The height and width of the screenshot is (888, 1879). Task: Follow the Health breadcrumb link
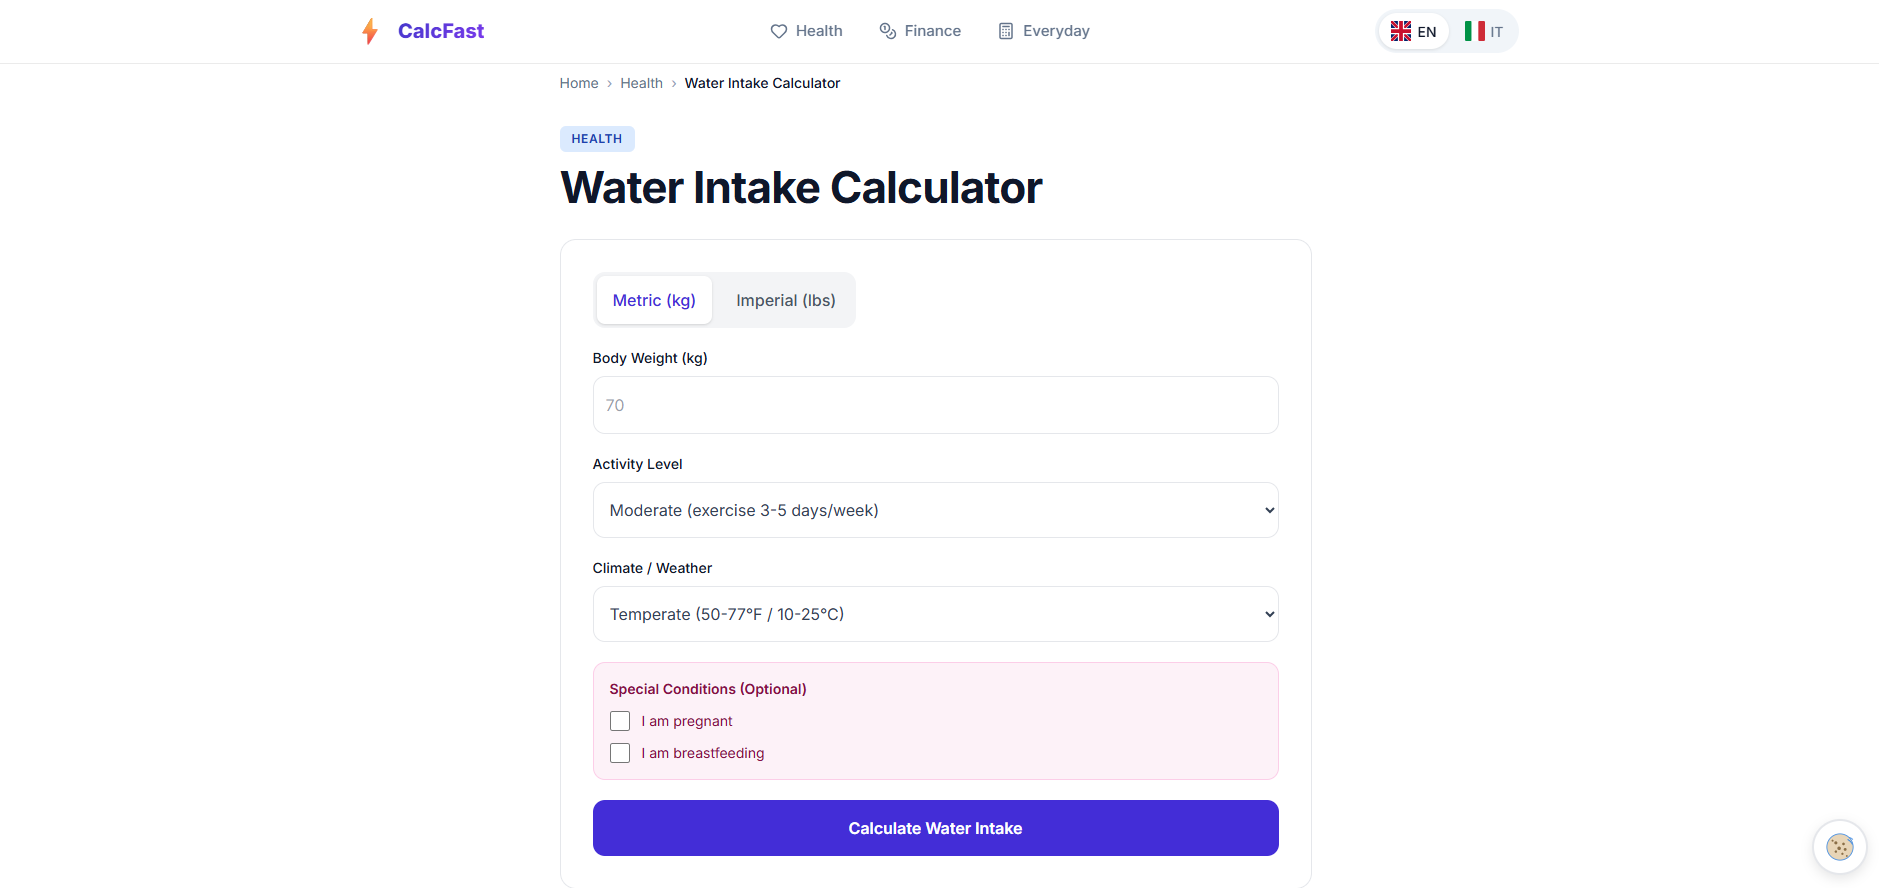pos(641,83)
